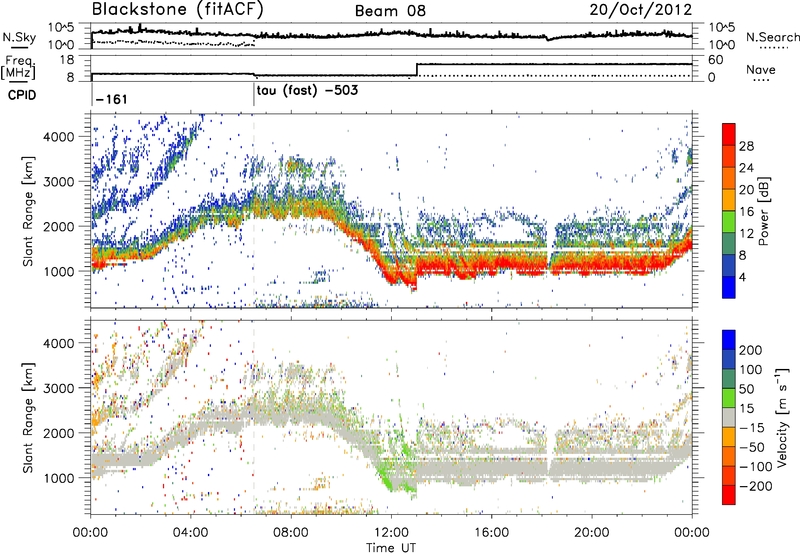
Task: Click the CPID change marker line at 06:30
Action: [x=254, y=95]
